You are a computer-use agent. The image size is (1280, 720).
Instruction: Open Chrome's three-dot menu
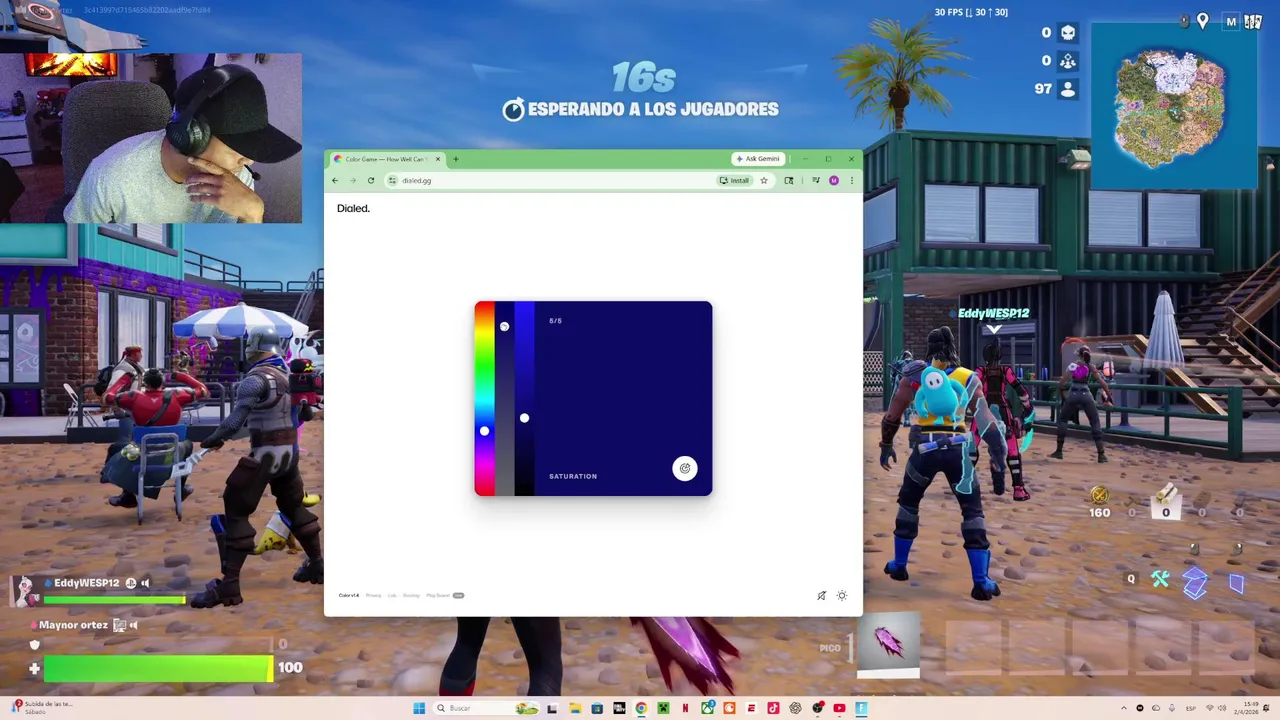click(x=852, y=180)
